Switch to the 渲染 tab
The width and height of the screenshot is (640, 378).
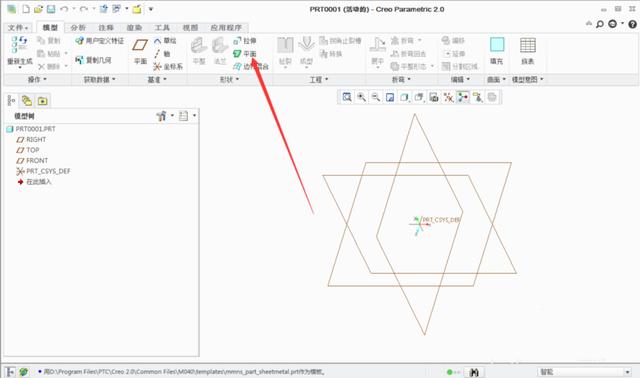coord(134,27)
